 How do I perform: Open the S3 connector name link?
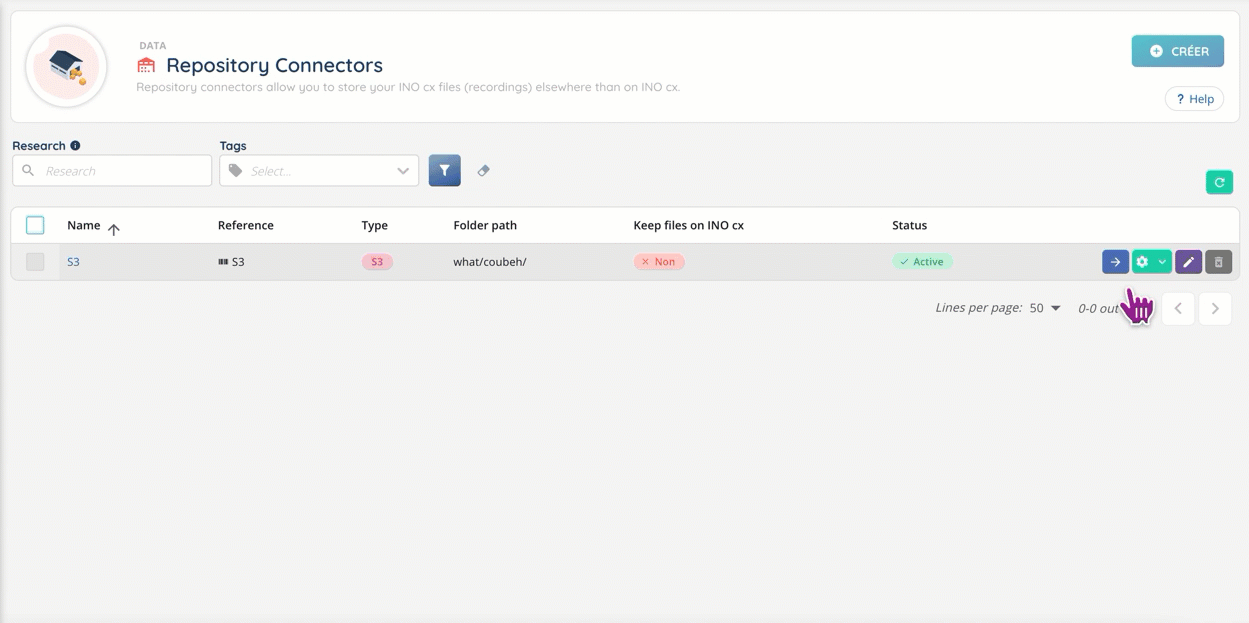73,262
